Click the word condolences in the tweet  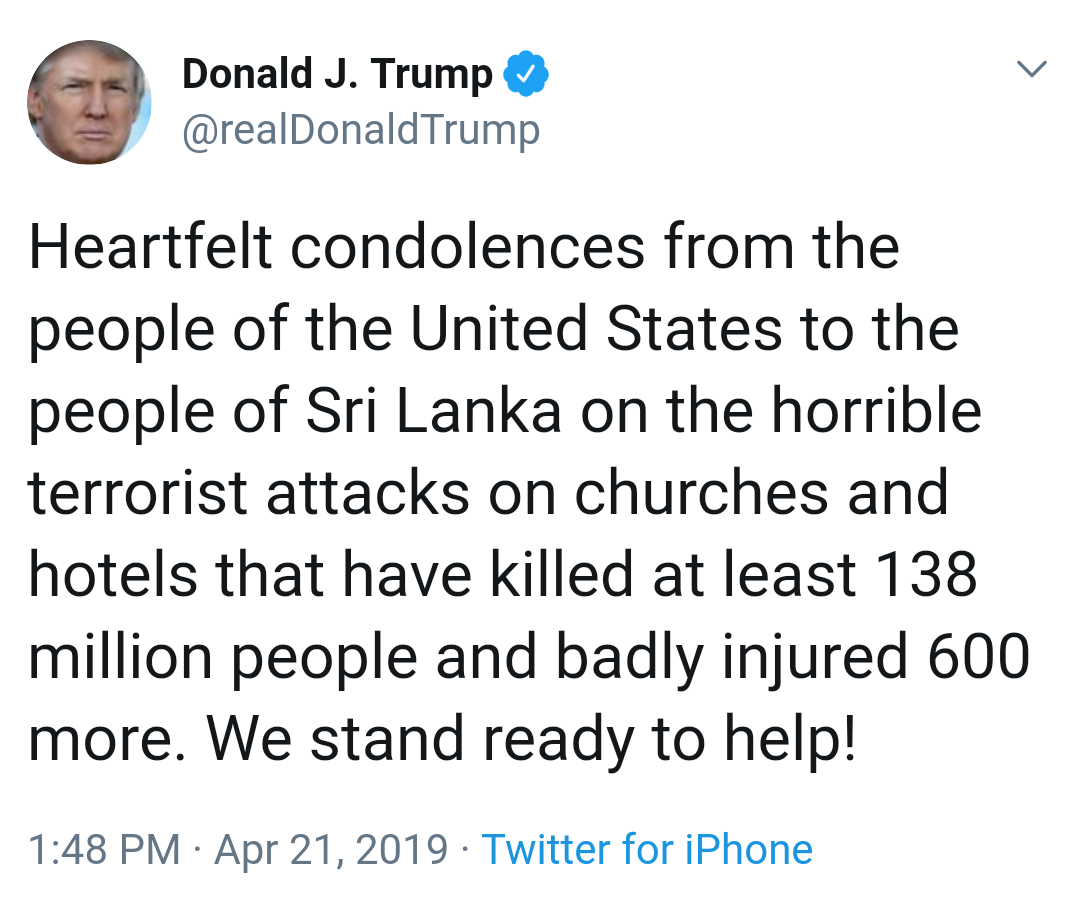click(x=468, y=247)
